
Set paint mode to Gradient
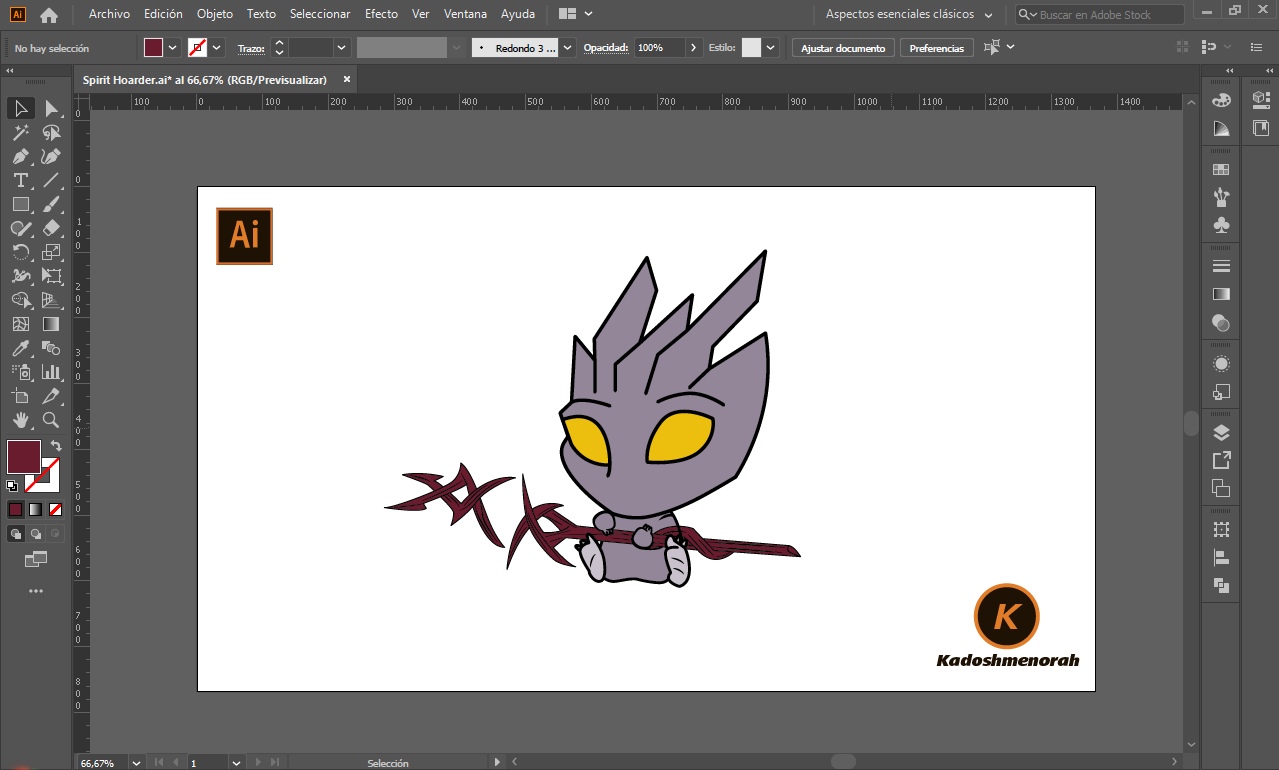pos(35,509)
